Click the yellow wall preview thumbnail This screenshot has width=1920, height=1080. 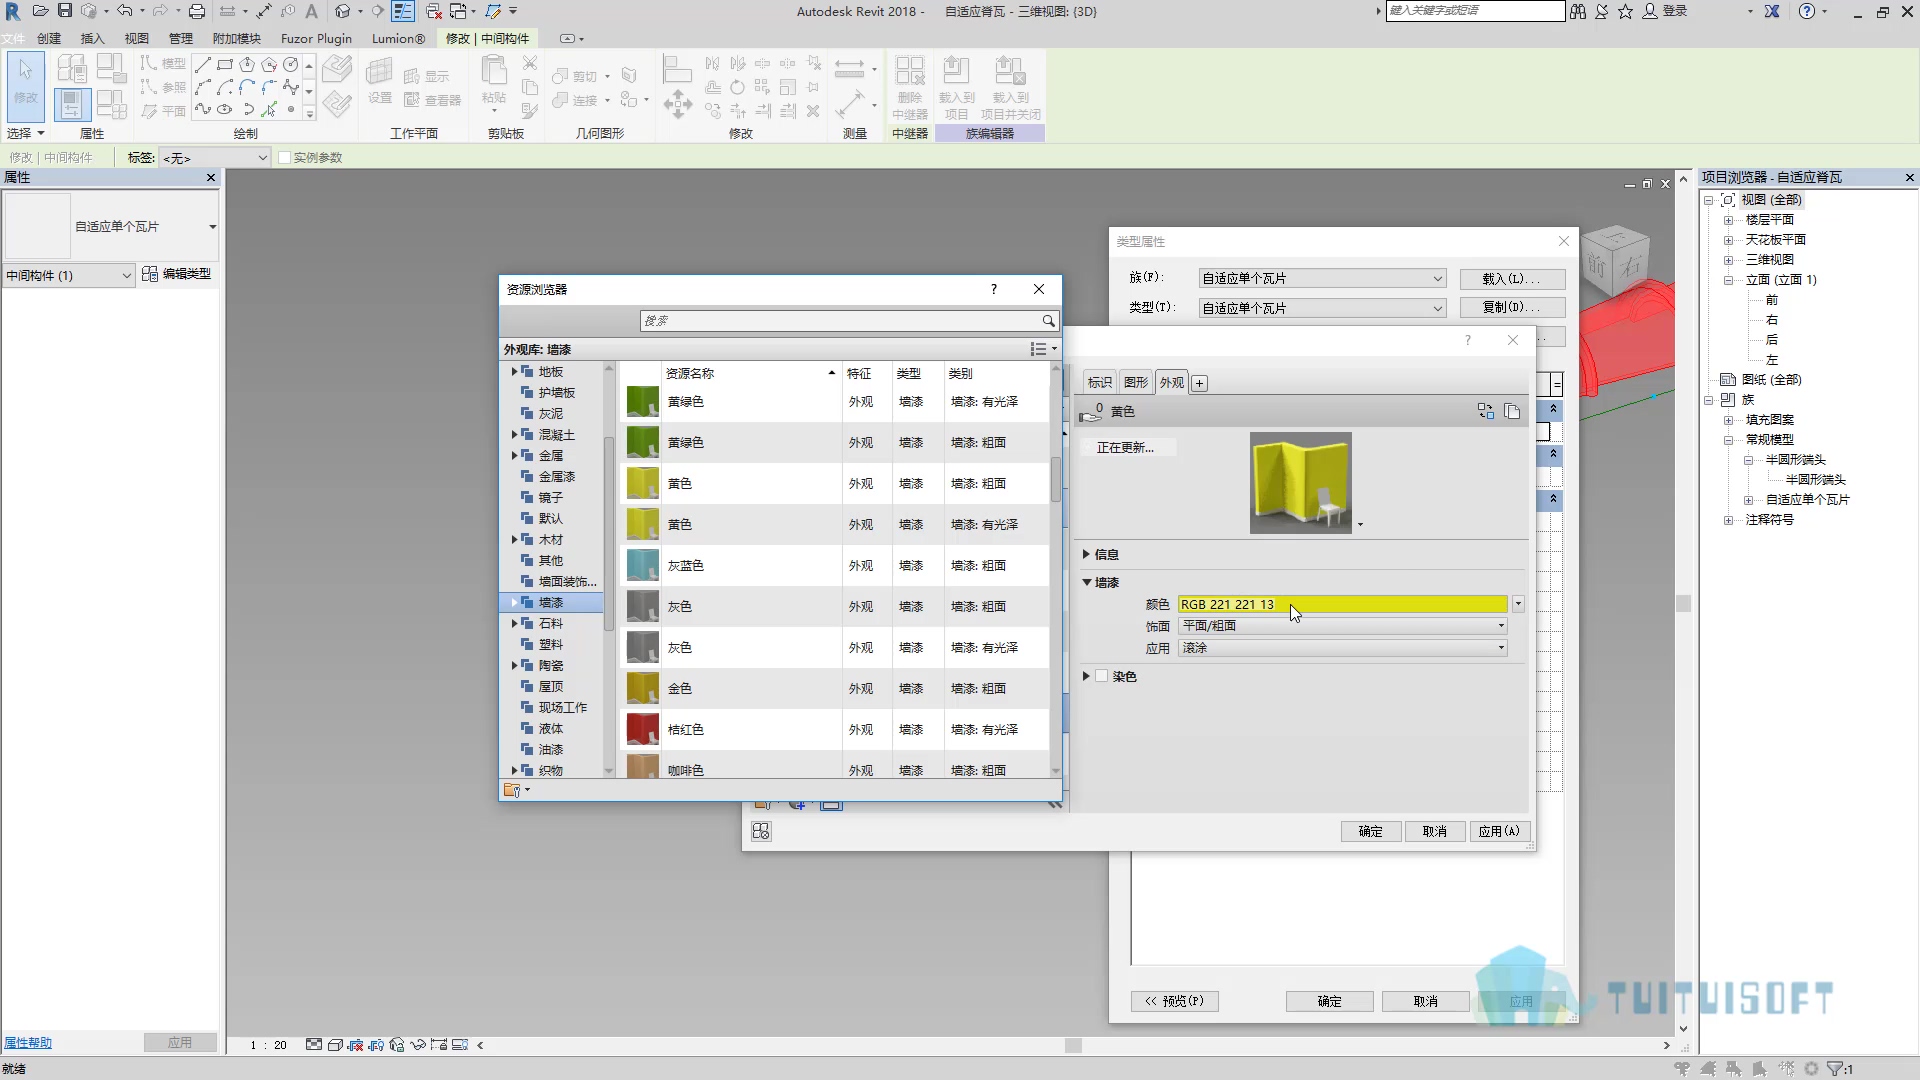tap(1301, 483)
